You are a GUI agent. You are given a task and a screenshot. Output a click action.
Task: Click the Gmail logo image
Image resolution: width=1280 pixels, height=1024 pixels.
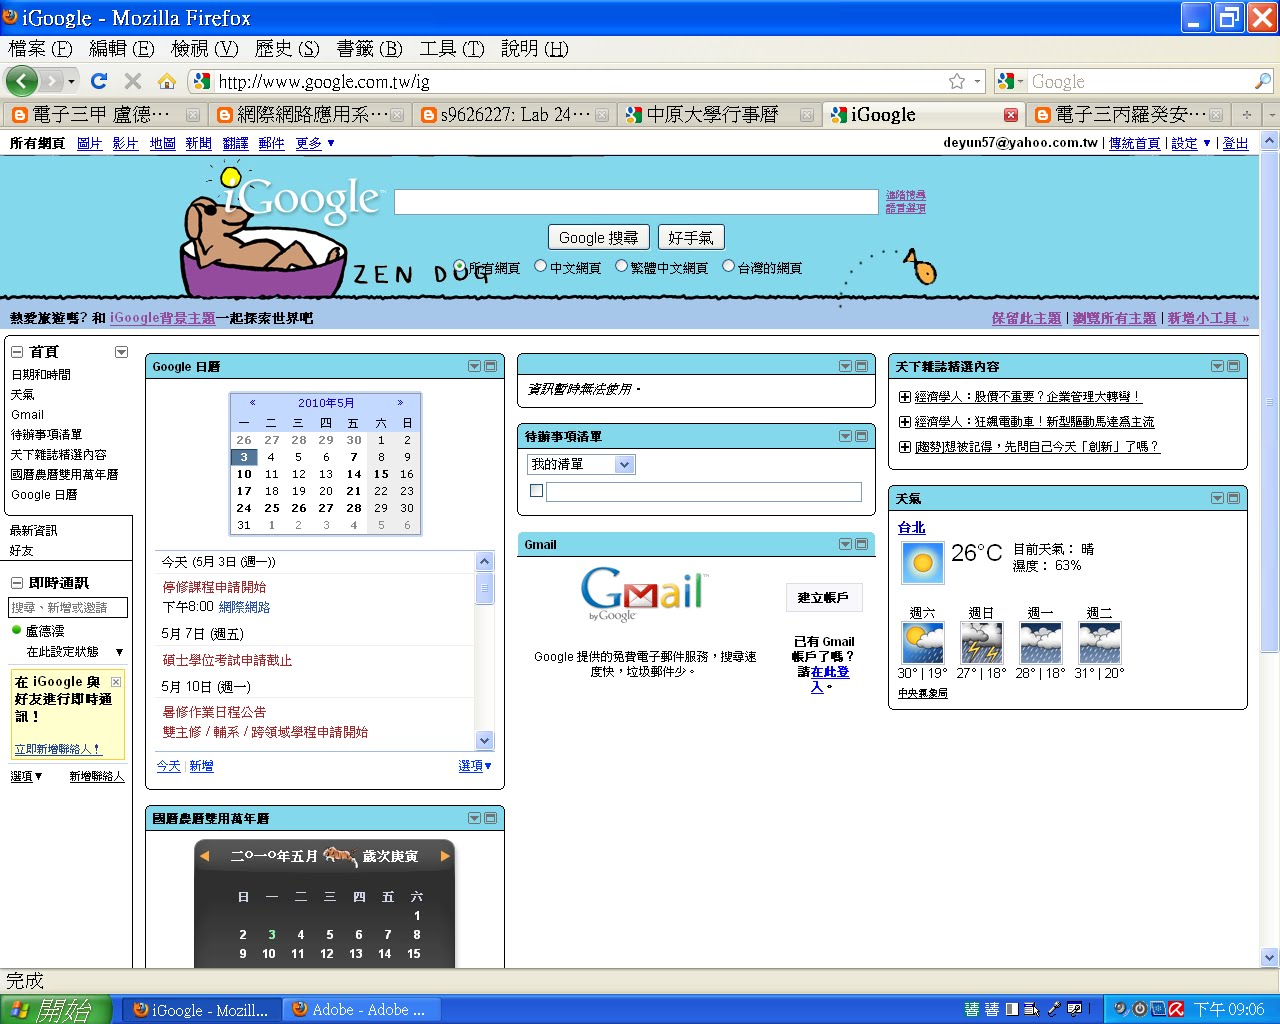(x=644, y=594)
